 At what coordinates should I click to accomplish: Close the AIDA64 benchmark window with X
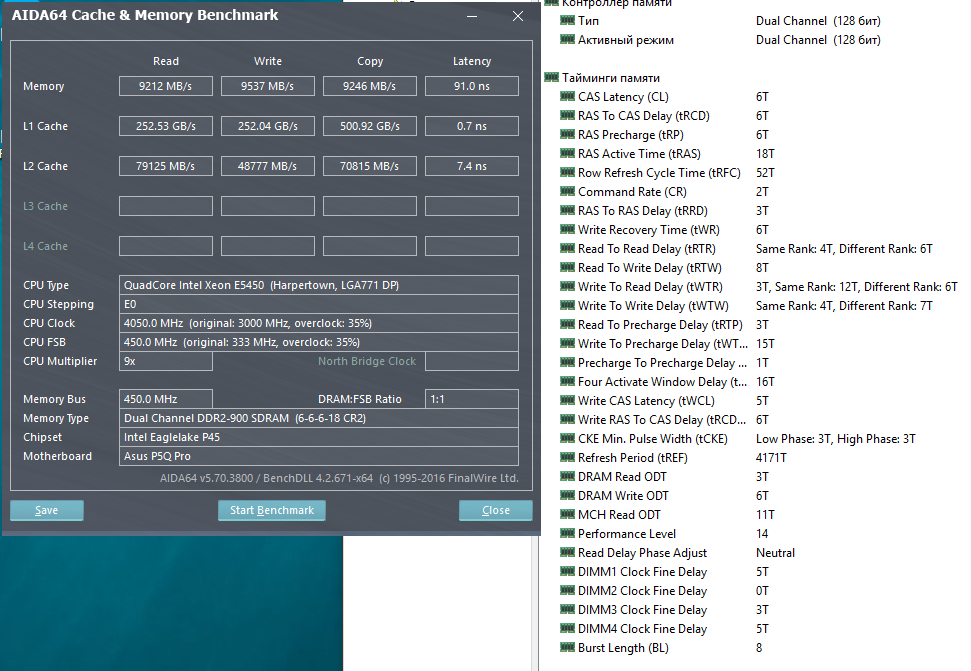tap(518, 16)
